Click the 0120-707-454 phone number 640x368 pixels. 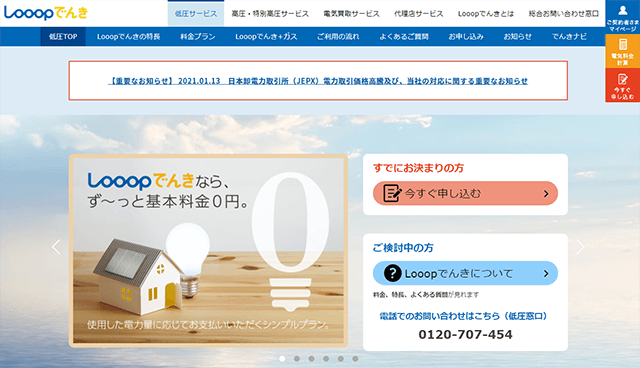465,335
